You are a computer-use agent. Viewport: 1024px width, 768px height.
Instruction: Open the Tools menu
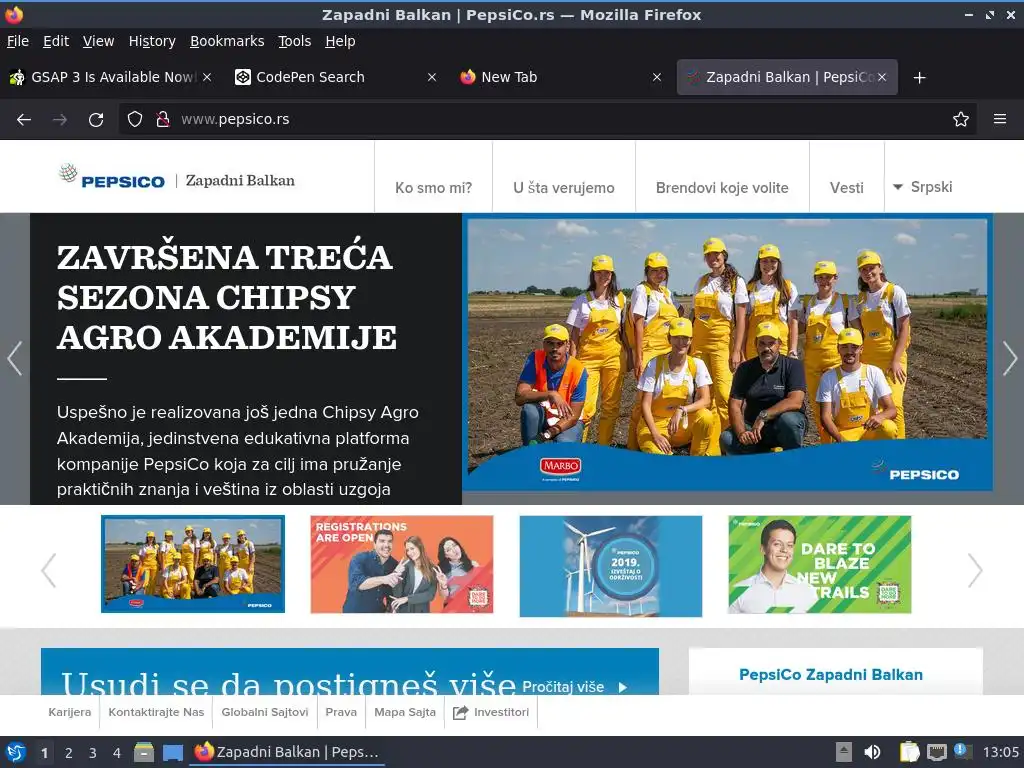[x=295, y=41]
